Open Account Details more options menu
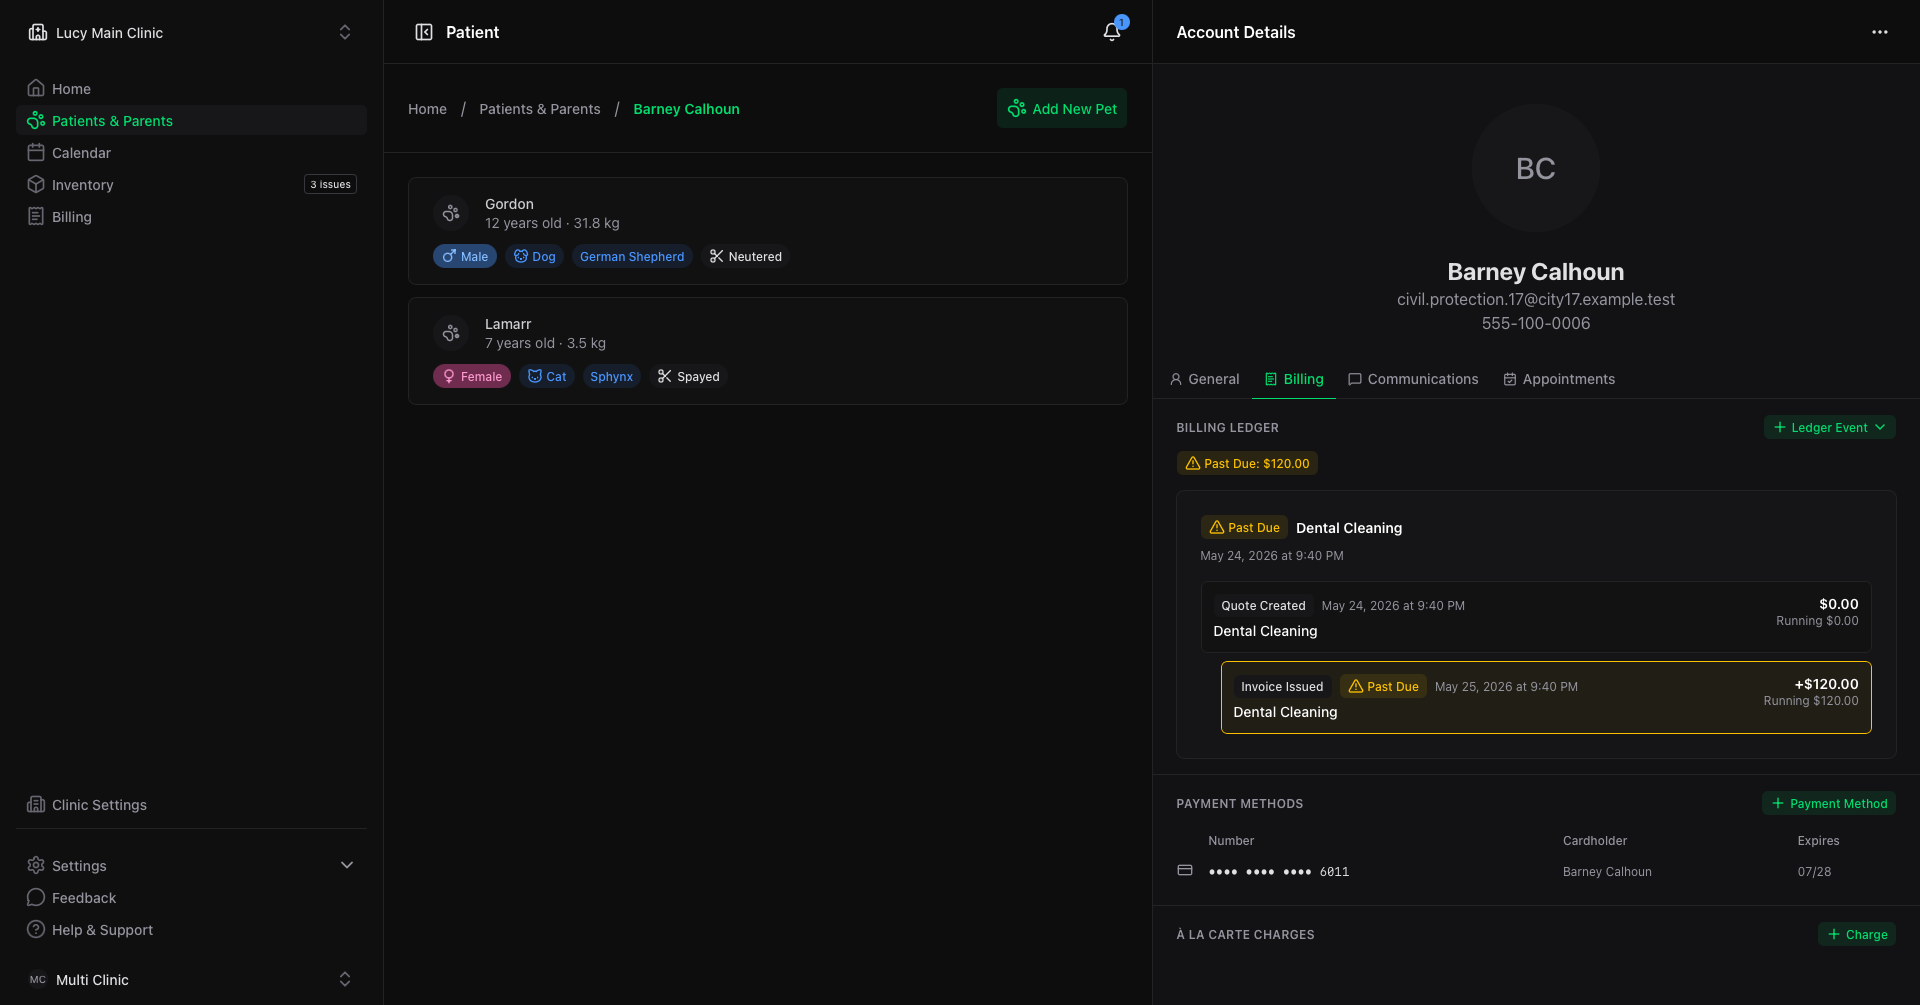Viewport: 1920px width, 1005px height. (1880, 32)
